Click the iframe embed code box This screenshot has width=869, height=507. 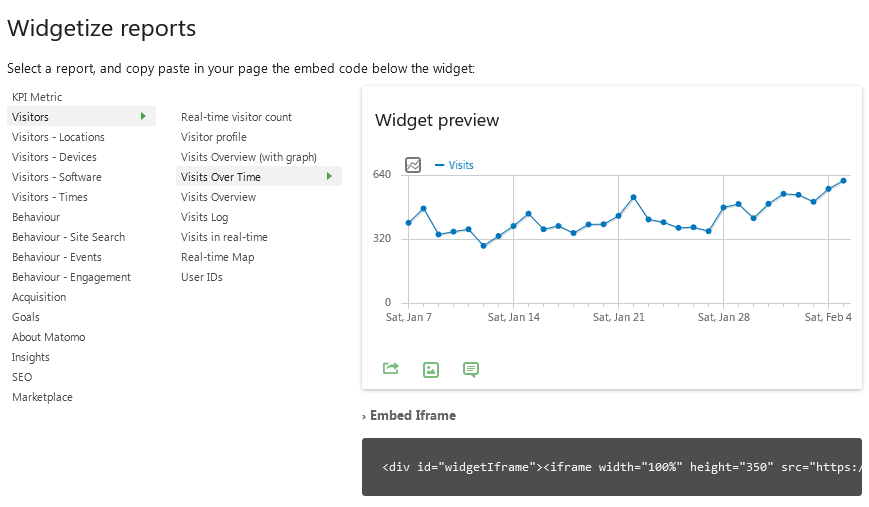(611, 466)
